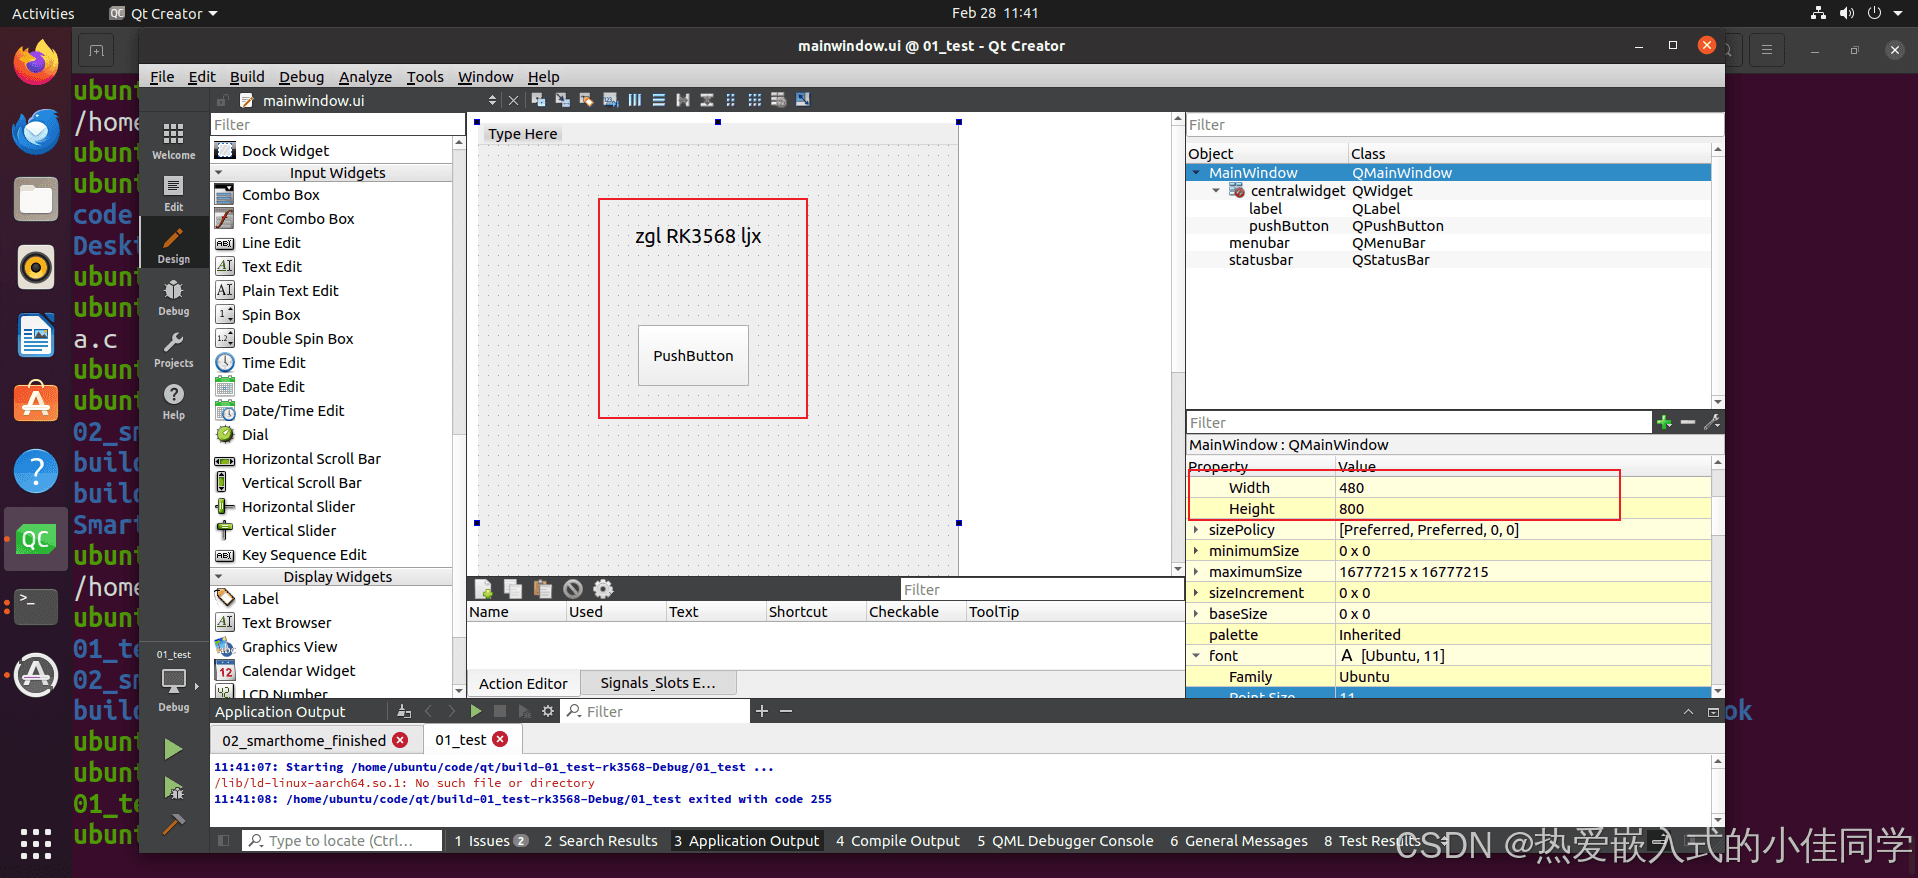Image resolution: width=1918 pixels, height=878 pixels.
Task: Click the Adjust Size toolbar icon
Action: (802, 100)
